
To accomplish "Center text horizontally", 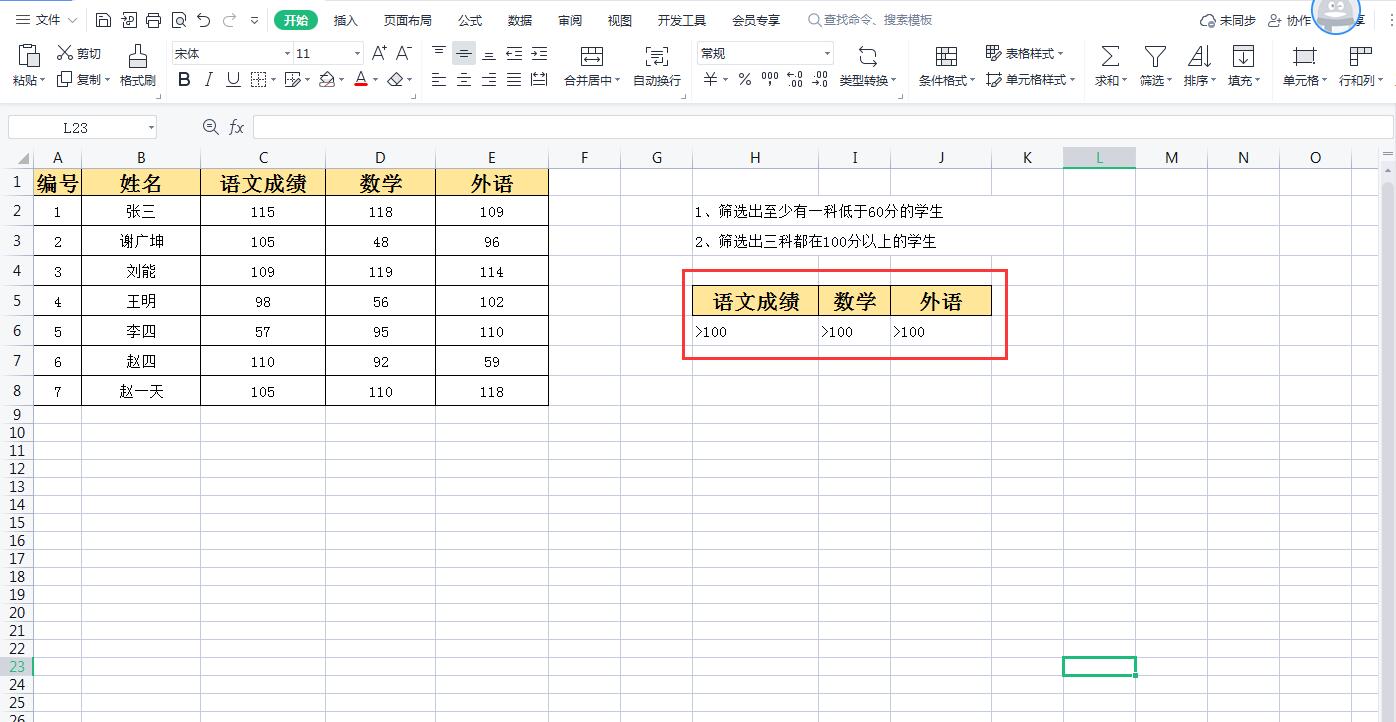I will 464,80.
